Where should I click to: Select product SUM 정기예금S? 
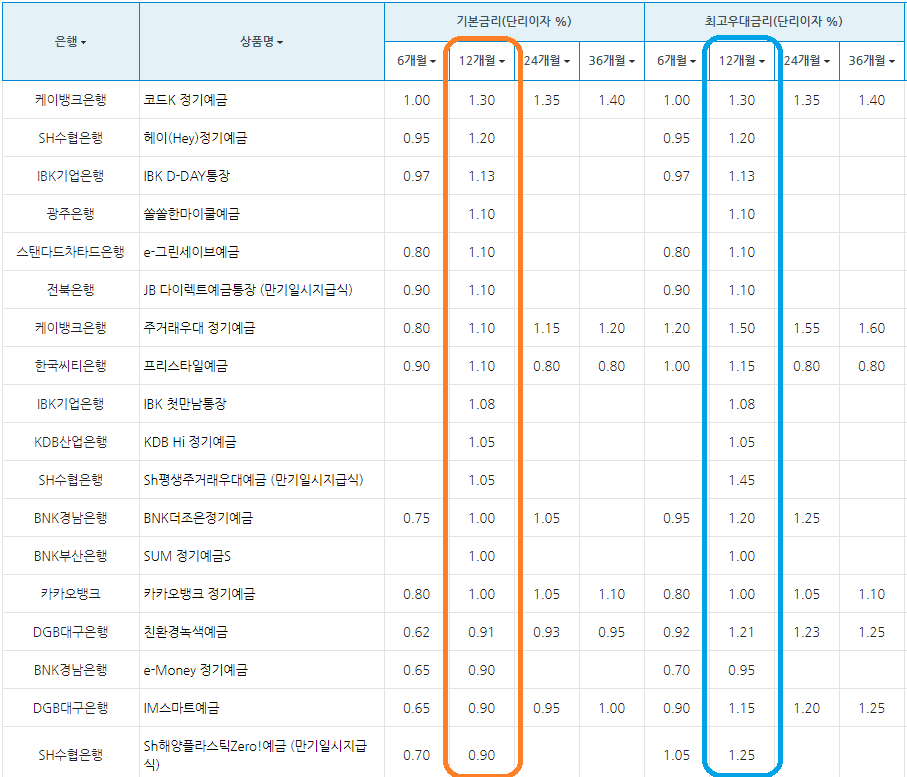[187, 556]
